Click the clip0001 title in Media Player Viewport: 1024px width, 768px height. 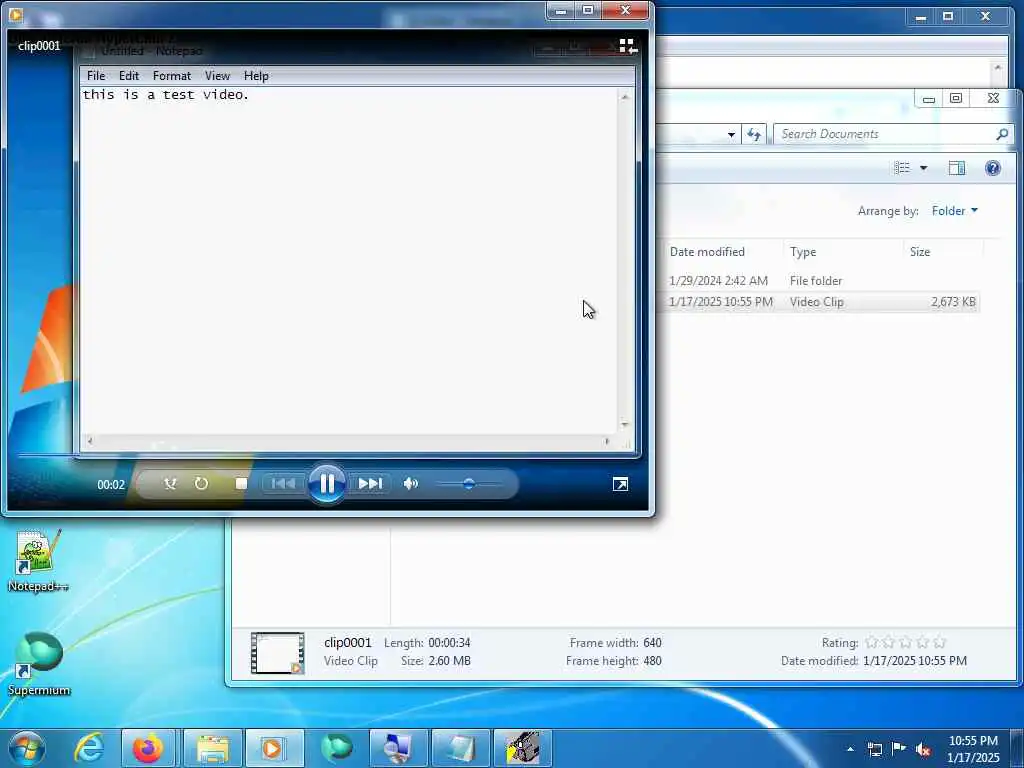point(39,46)
